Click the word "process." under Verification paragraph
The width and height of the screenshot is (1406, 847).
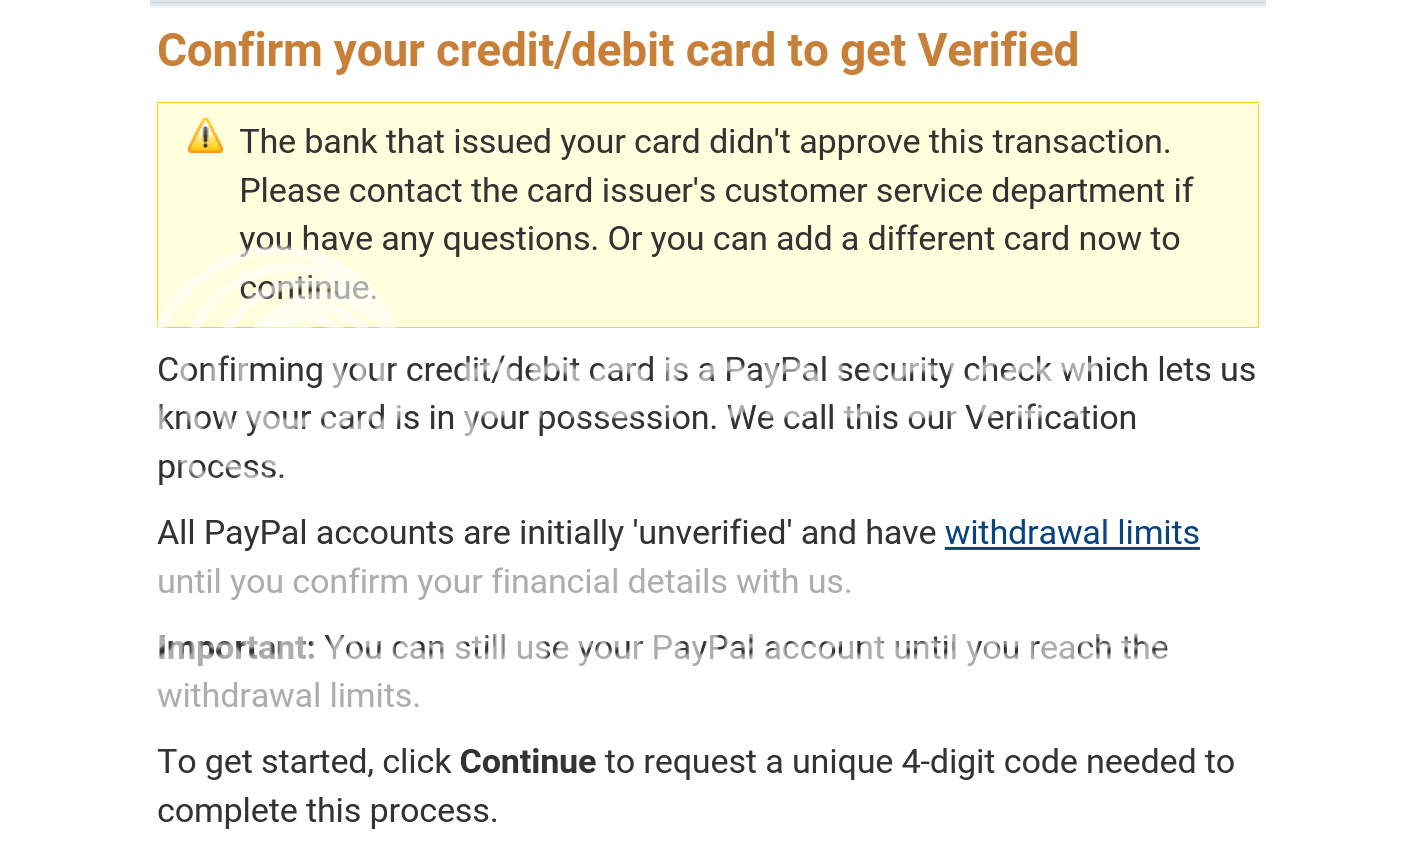221,467
